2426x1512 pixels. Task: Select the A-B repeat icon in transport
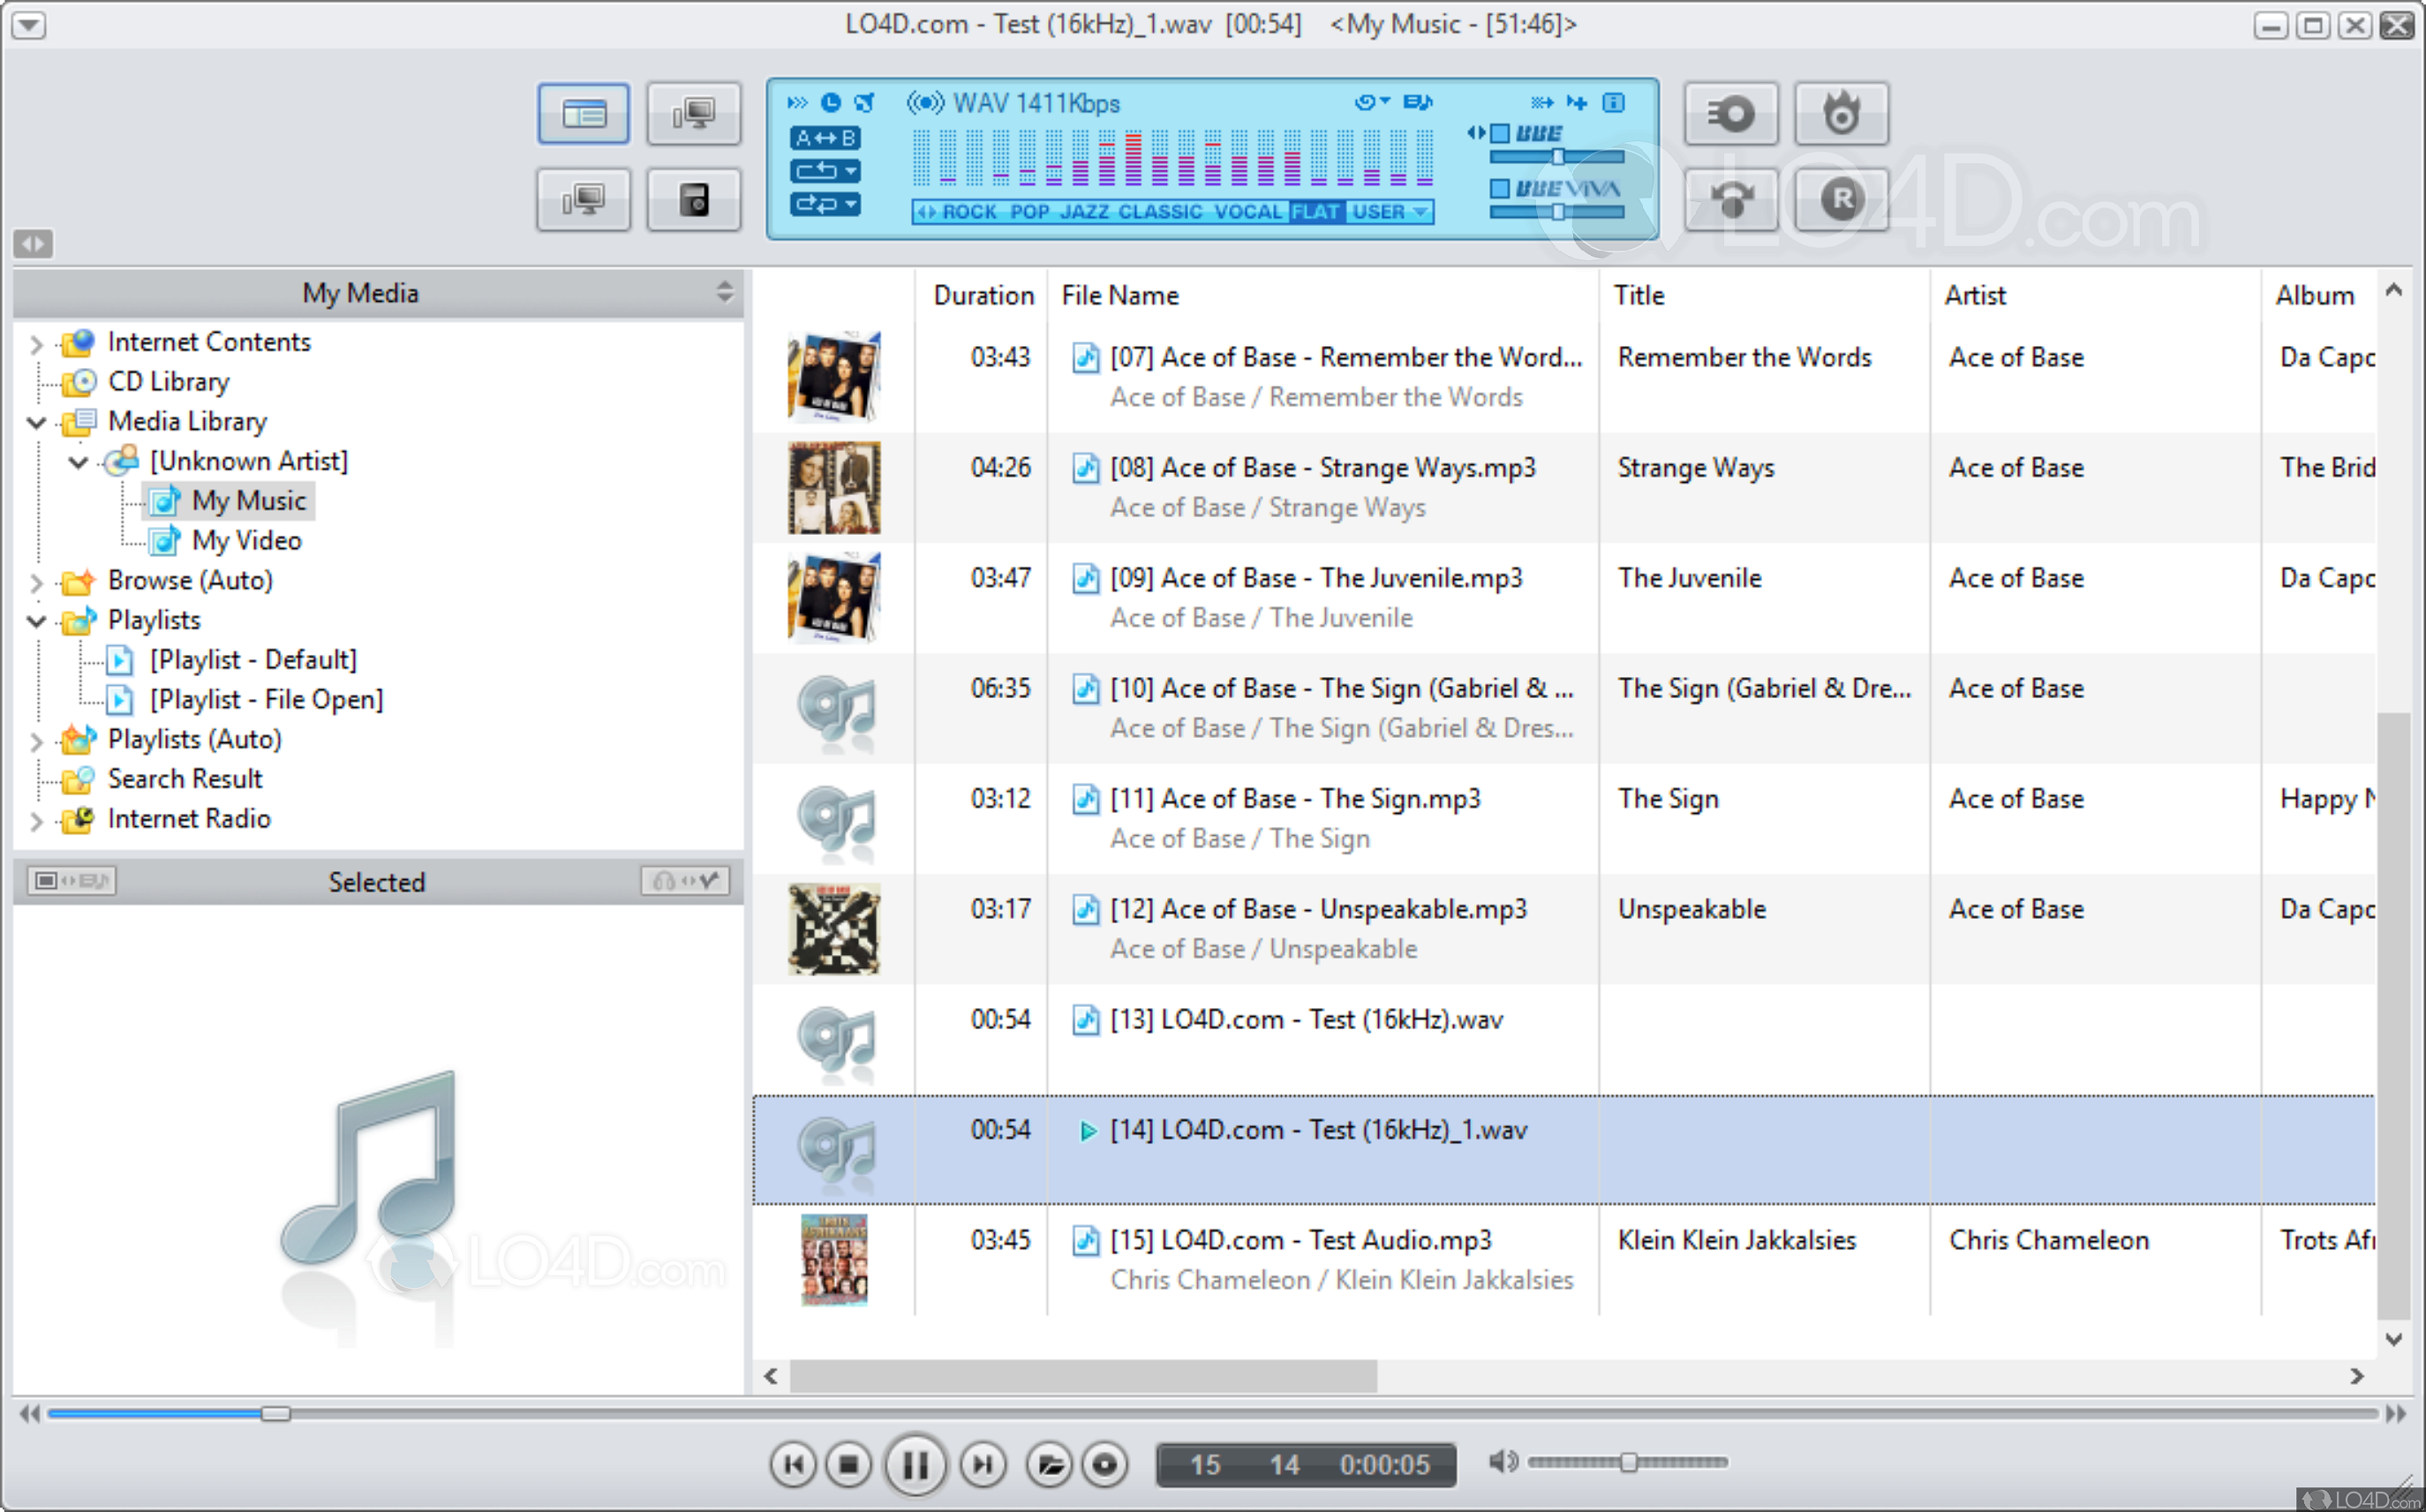(824, 138)
